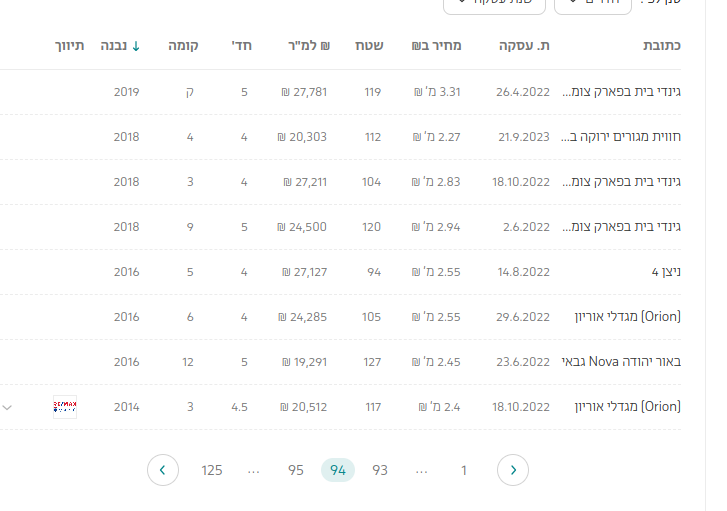Sort by מחיר ב₪ column header
Screen dimensions: 727x511
pos(435,46)
